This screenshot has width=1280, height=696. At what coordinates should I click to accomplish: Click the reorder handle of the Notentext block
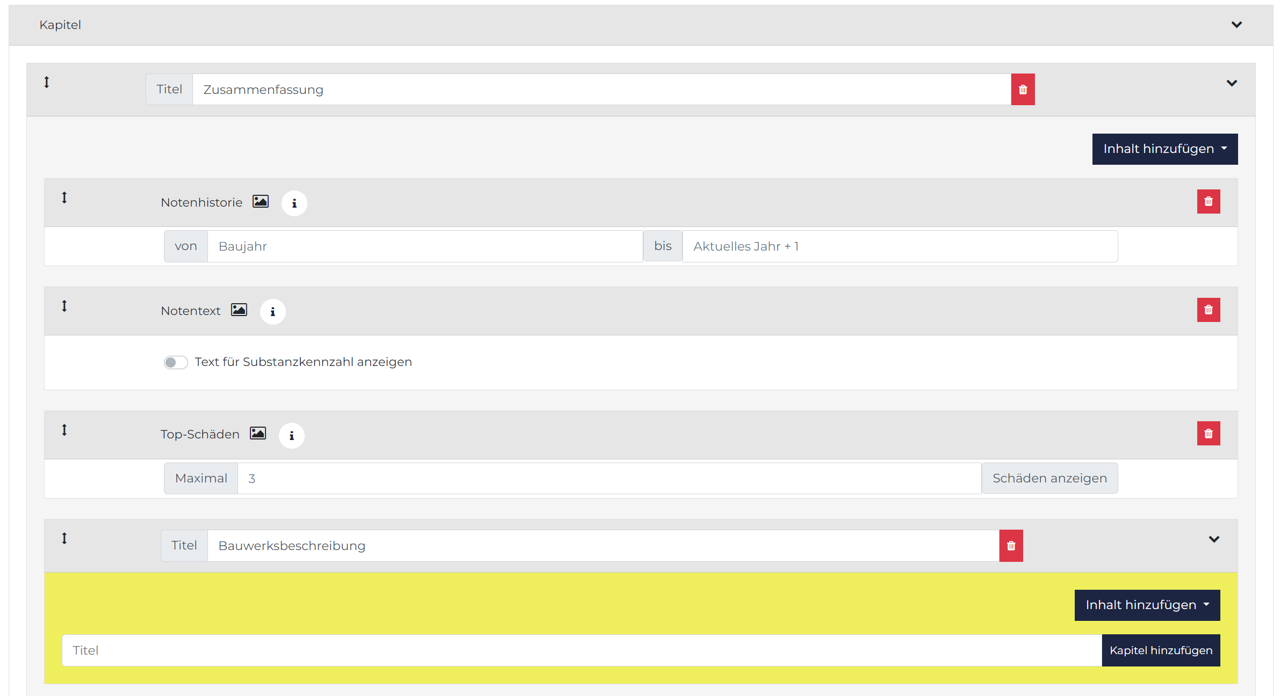64,307
